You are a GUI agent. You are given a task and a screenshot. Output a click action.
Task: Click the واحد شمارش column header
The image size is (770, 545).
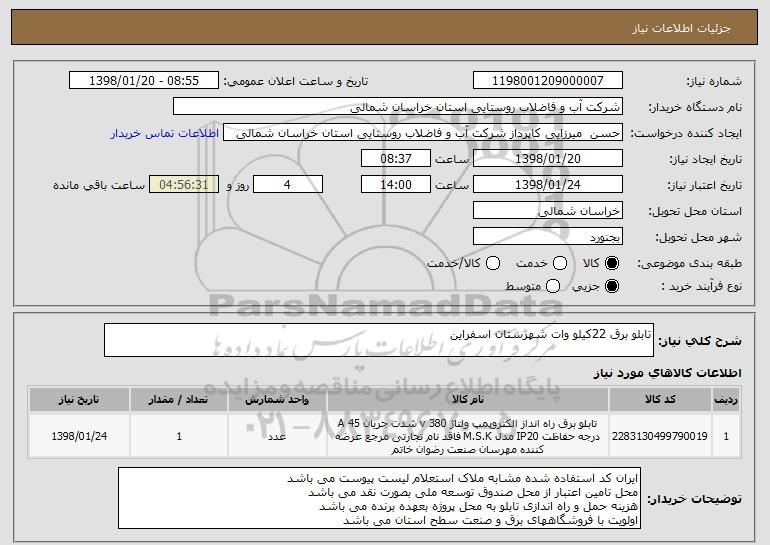(x=277, y=400)
